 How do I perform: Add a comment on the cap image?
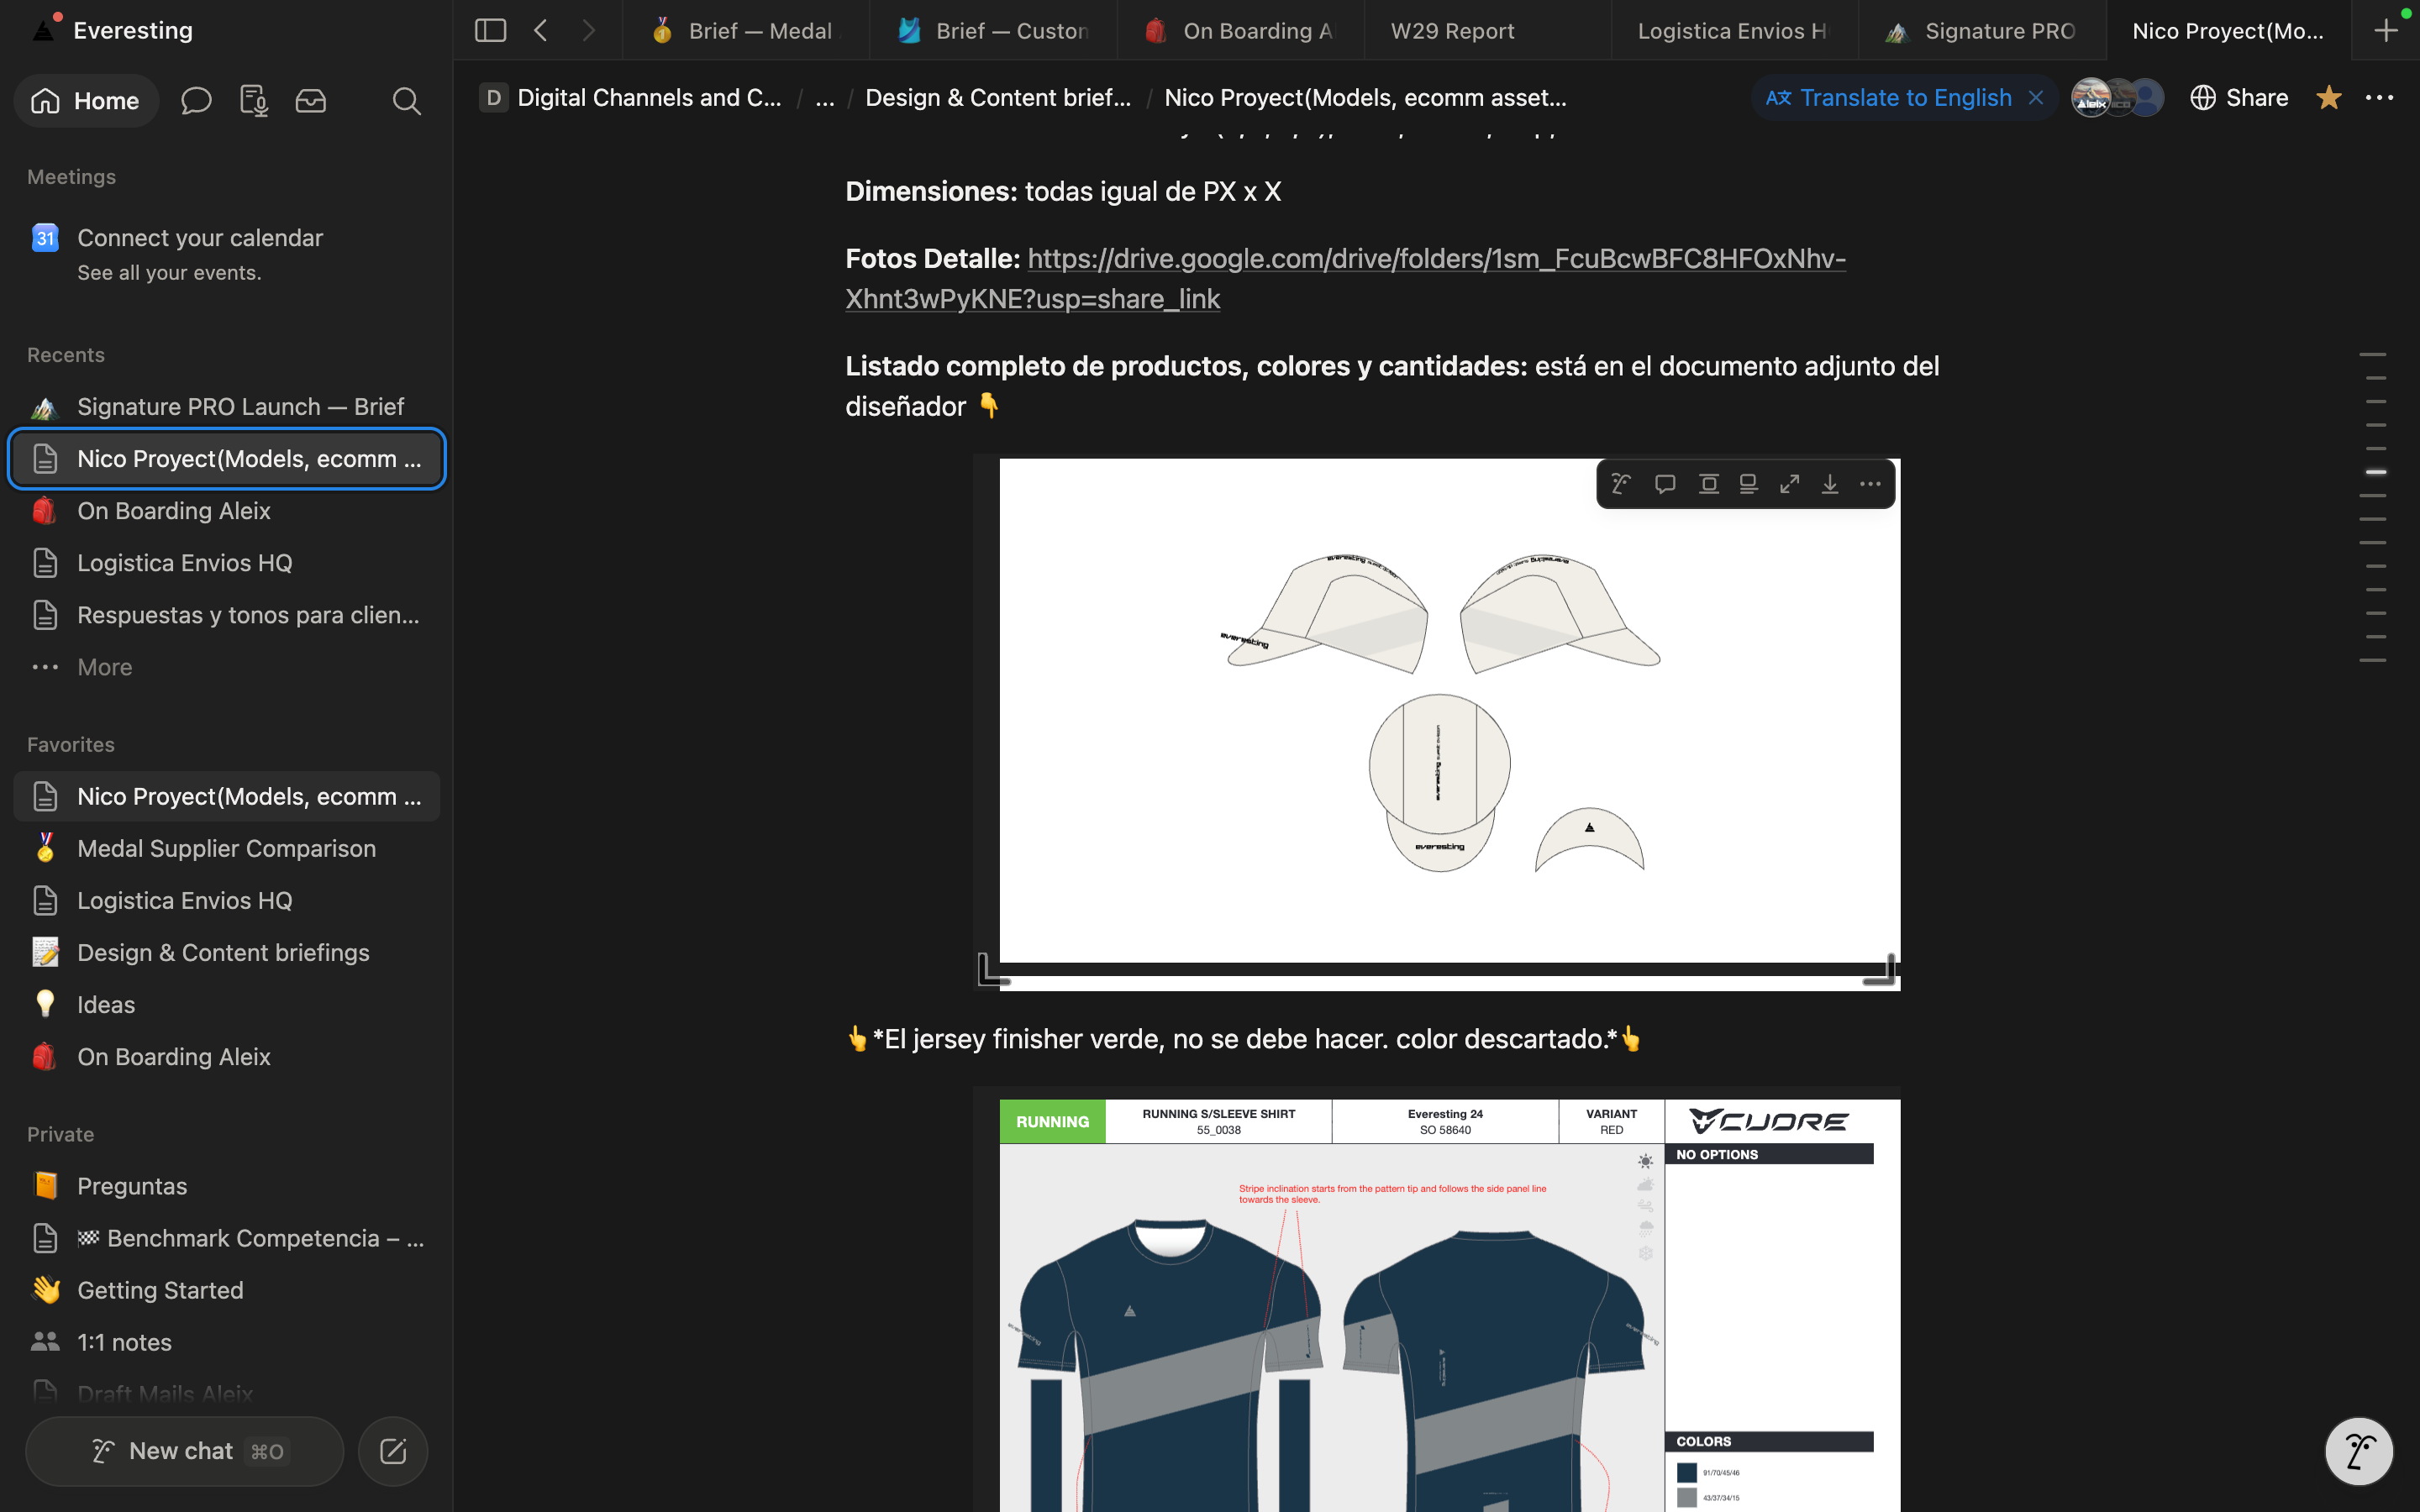[1665, 484]
